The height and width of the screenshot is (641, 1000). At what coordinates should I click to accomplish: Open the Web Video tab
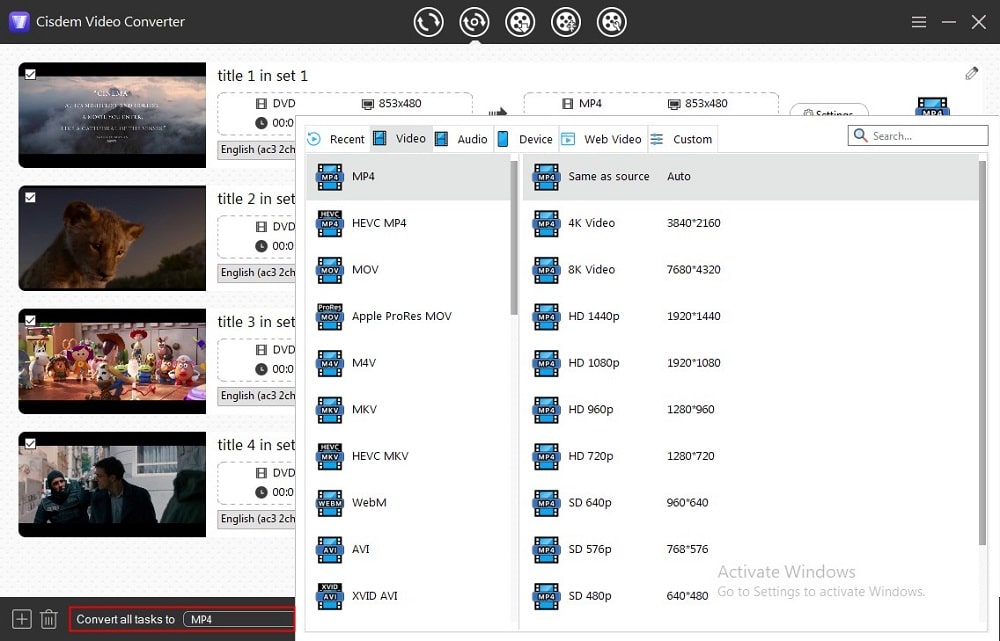601,138
